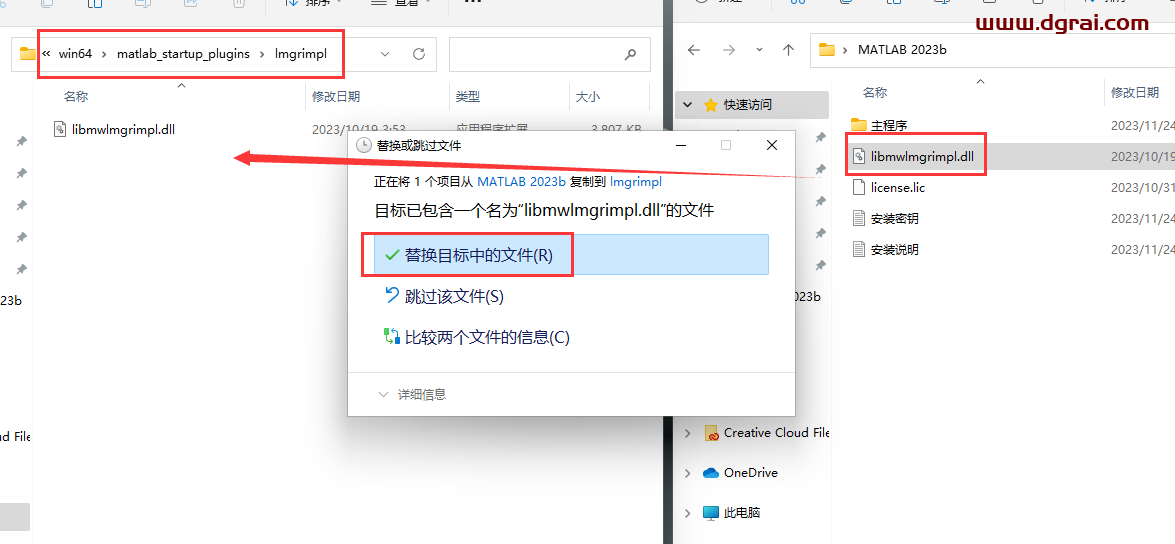
Task: Sort by 修改日期 column in MATLAB 2023b window
Action: (x=1135, y=92)
